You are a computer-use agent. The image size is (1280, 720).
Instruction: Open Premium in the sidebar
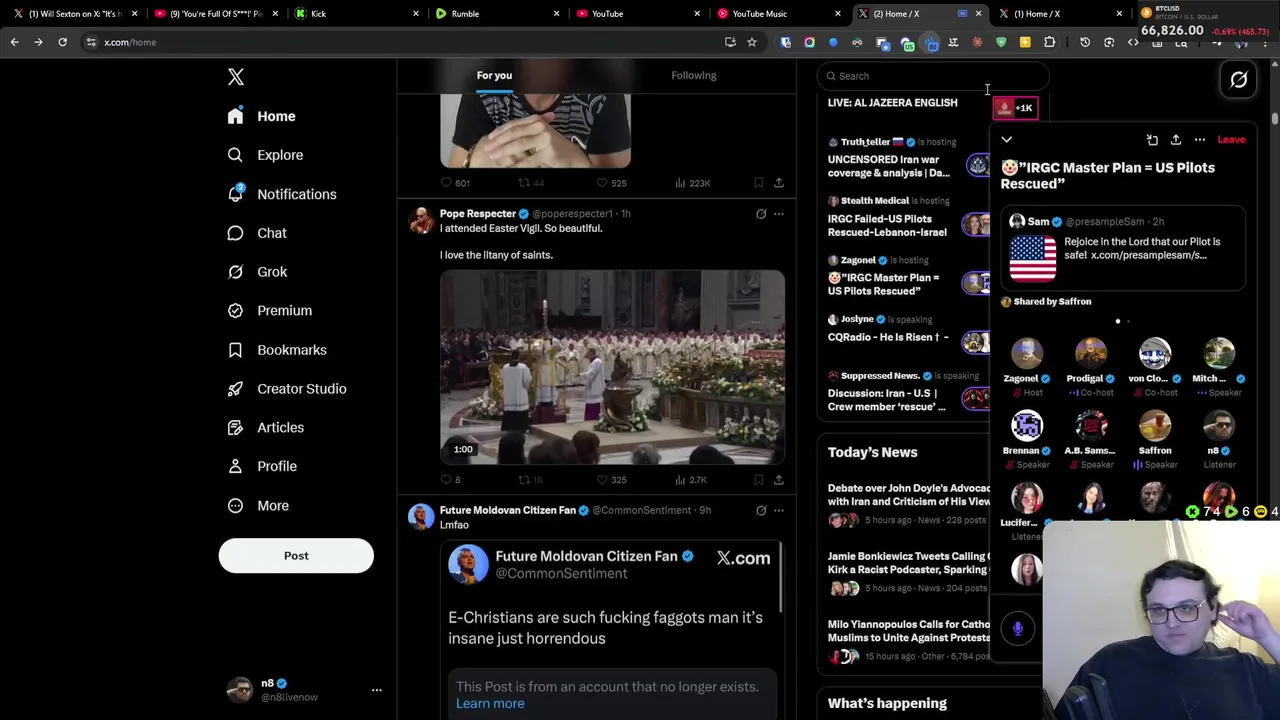click(270, 310)
